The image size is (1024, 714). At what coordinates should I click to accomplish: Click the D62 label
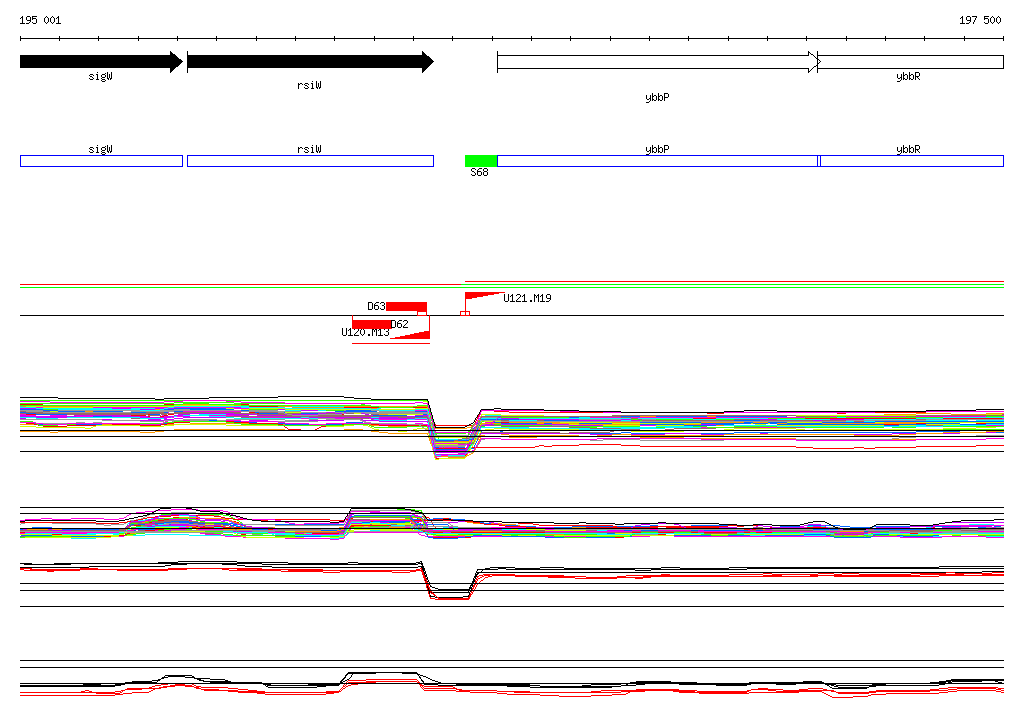400,324
